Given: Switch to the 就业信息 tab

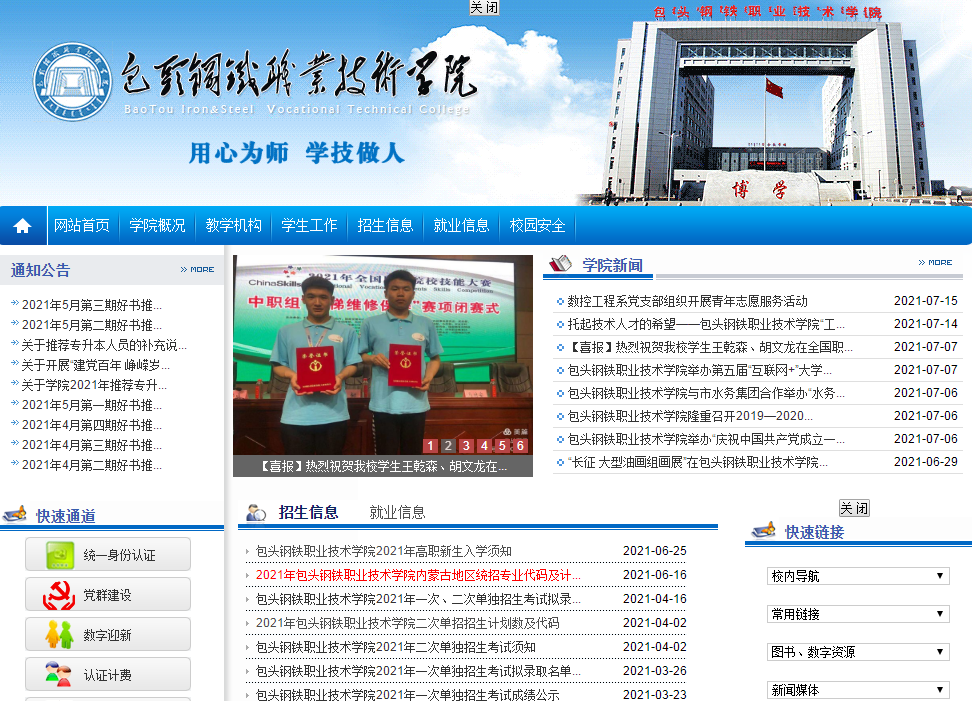Looking at the screenshot, I should pyautogui.click(x=397, y=513).
